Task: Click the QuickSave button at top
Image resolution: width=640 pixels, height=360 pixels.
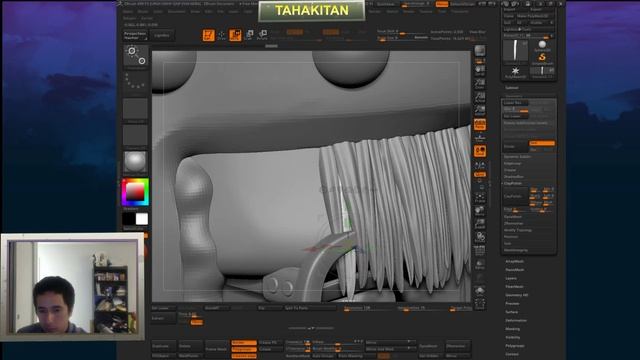Action: coord(386,4)
